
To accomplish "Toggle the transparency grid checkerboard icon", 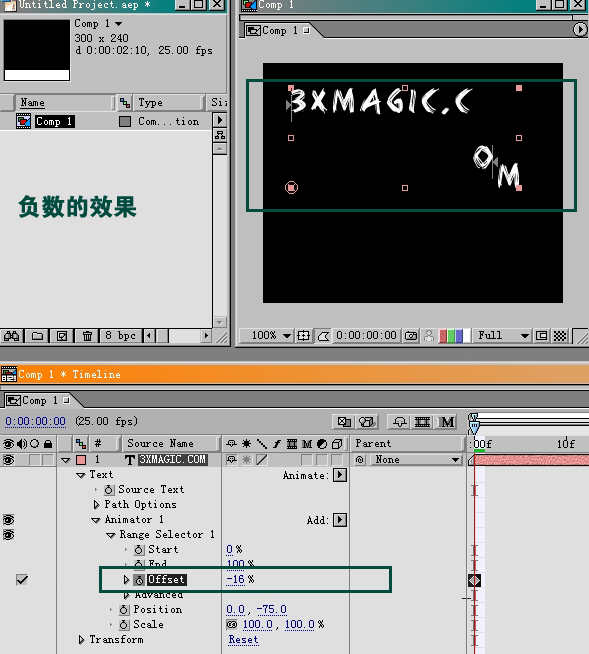I will [x=560, y=335].
